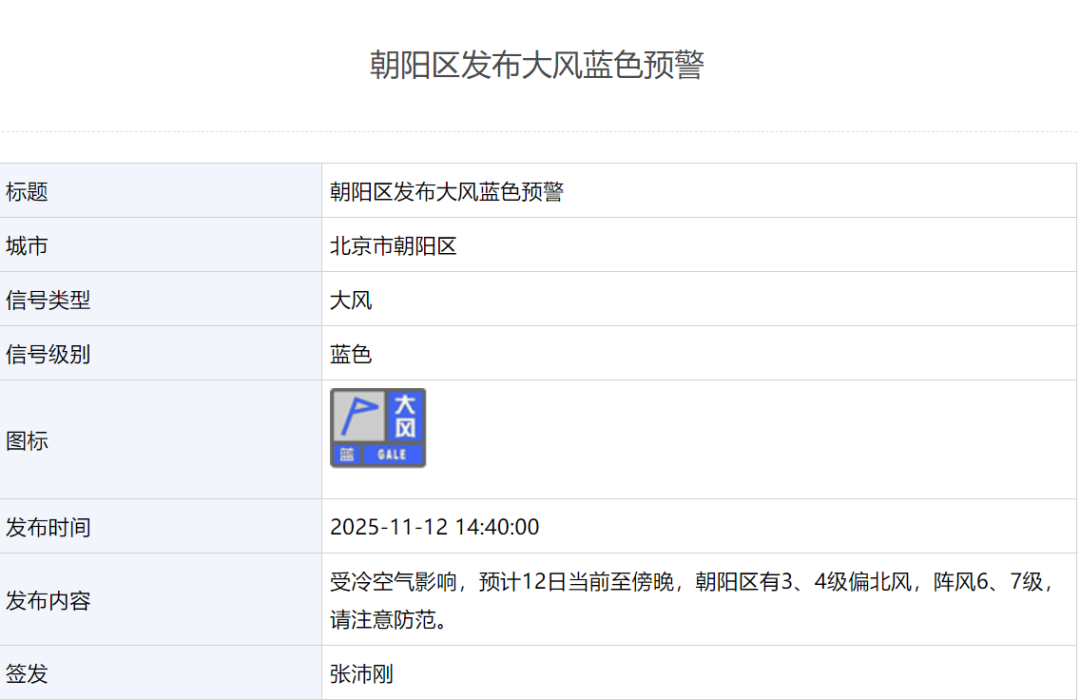
Task: Select the 信号类型 row label
Action: coord(48,300)
